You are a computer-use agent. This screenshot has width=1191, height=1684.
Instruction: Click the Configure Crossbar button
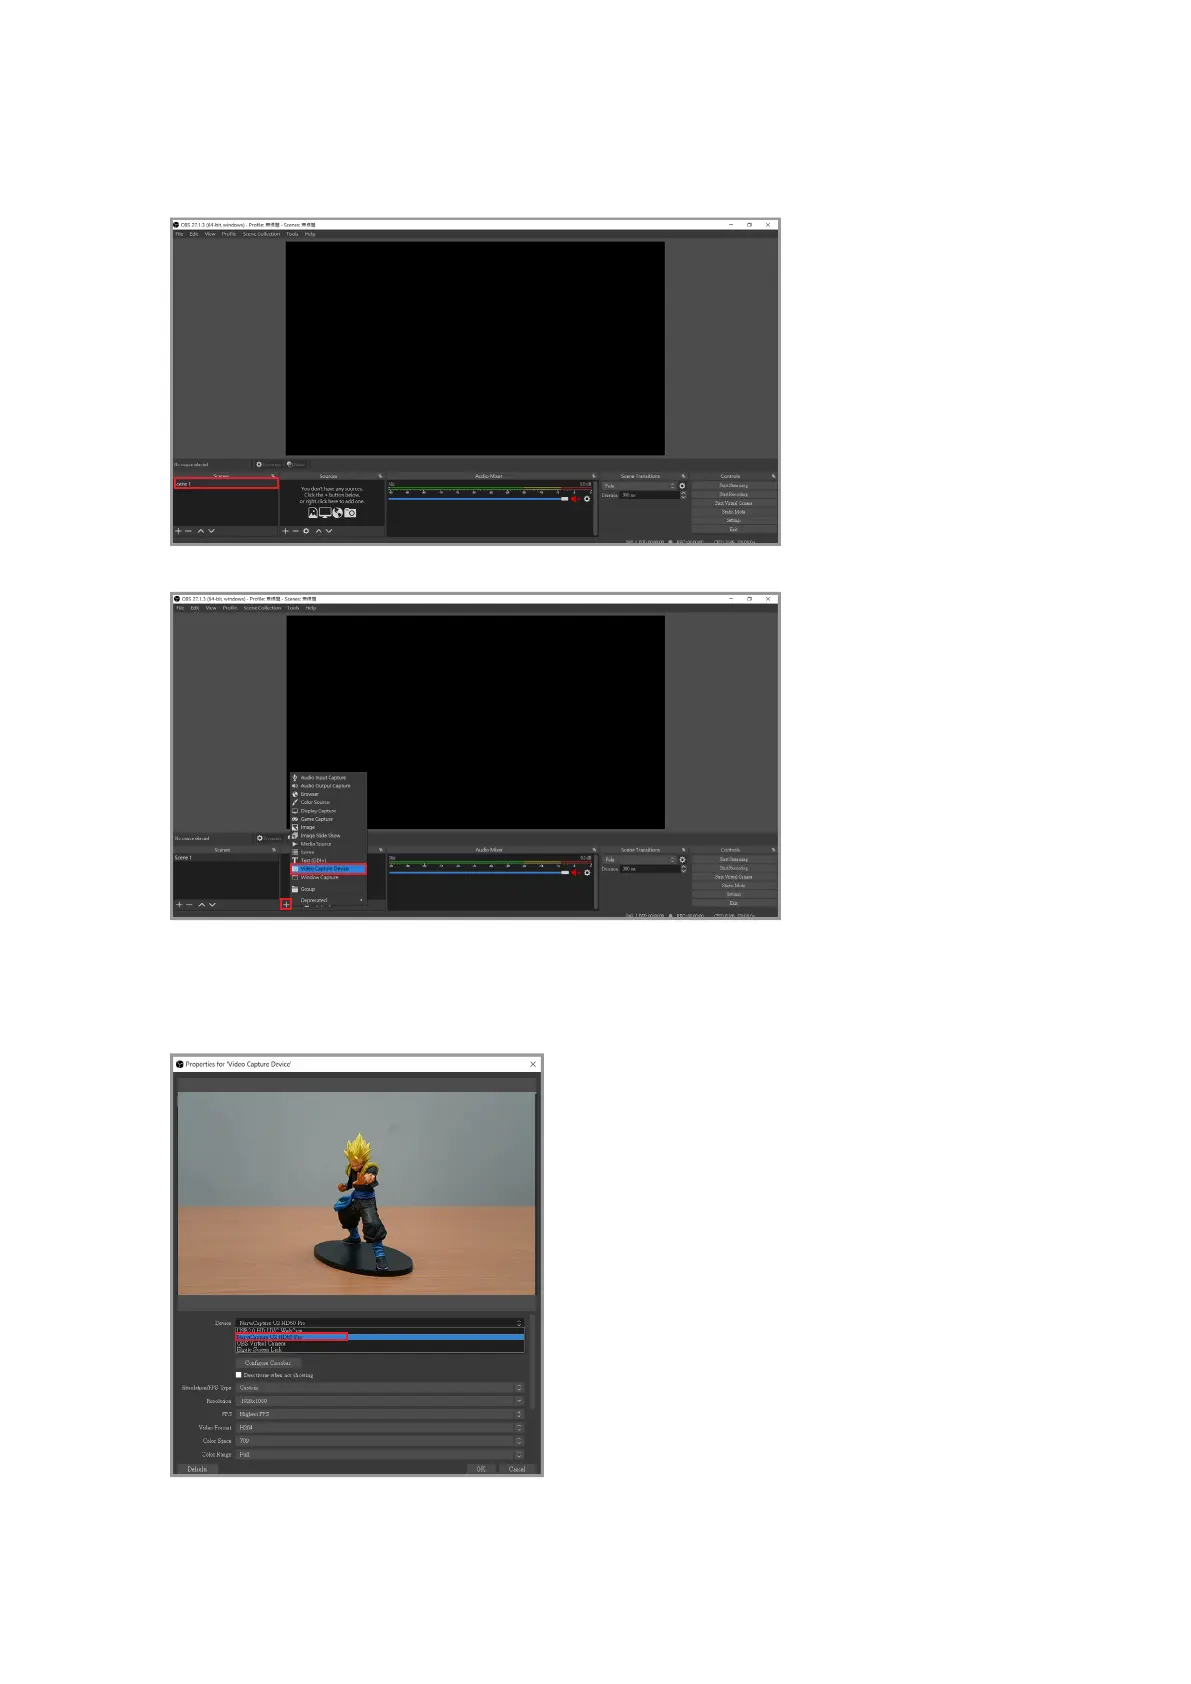tap(268, 1363)
